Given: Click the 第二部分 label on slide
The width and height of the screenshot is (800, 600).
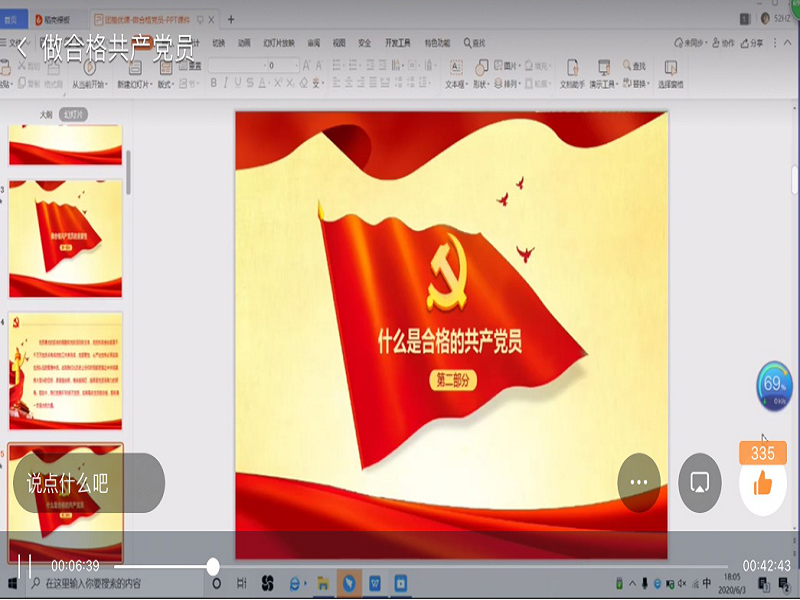Looking at the screenshot, I should click(453, 380).
